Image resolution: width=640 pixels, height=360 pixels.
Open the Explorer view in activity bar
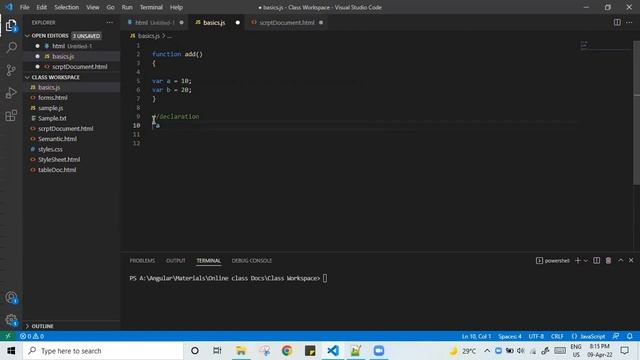(11, 25)
